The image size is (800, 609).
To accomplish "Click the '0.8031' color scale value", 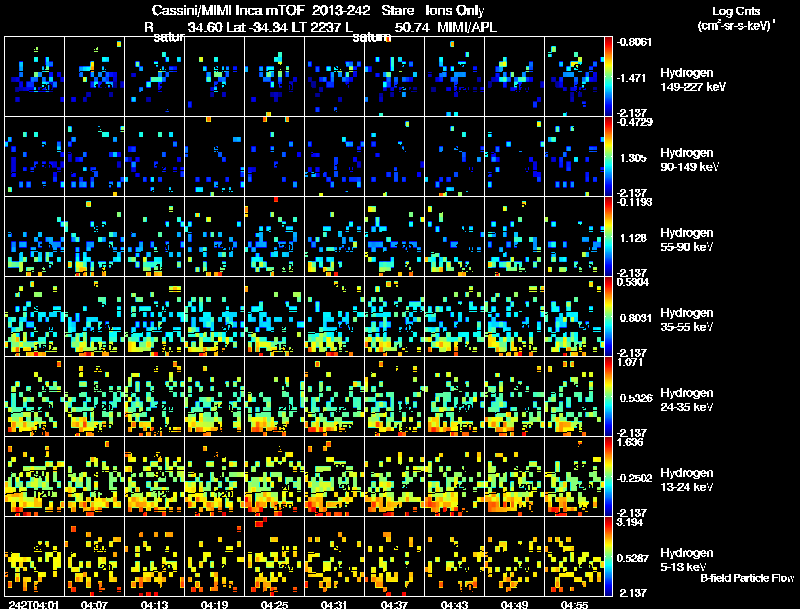I will (636, 318).
